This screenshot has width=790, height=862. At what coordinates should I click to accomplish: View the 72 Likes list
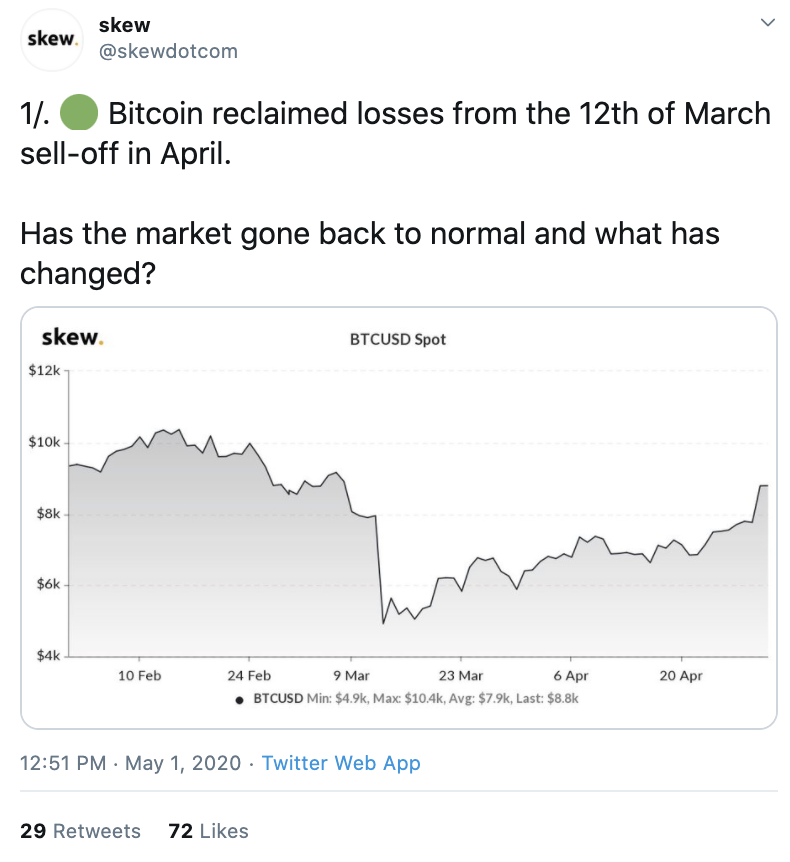208,831
